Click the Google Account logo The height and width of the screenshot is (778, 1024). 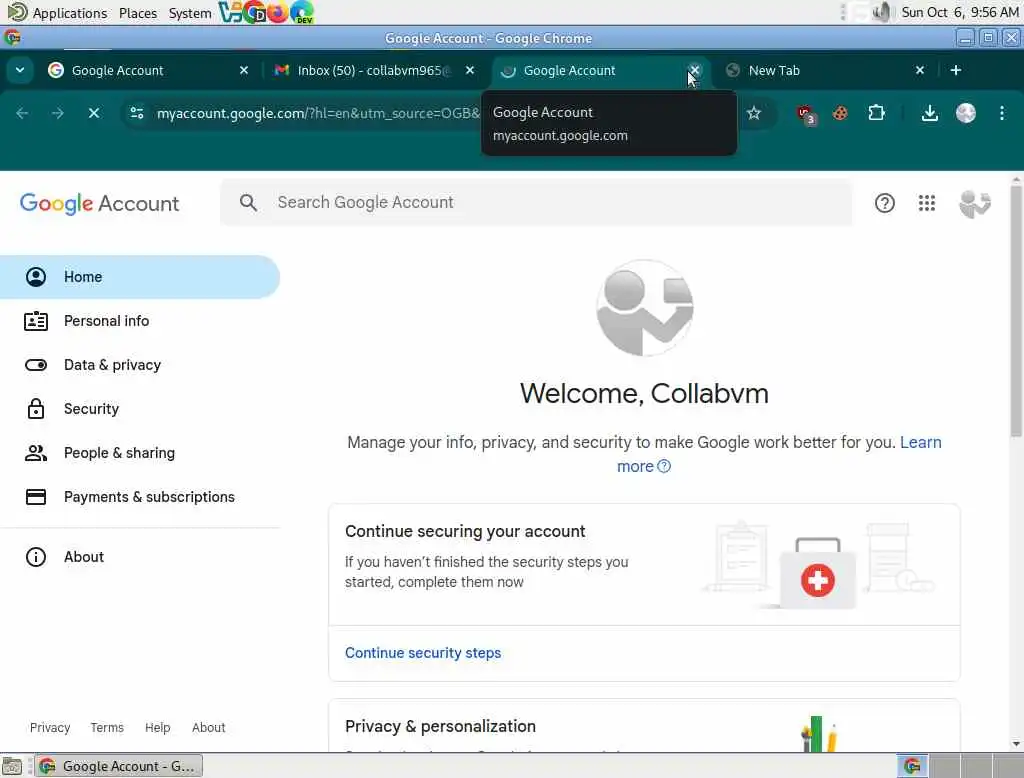99,203
